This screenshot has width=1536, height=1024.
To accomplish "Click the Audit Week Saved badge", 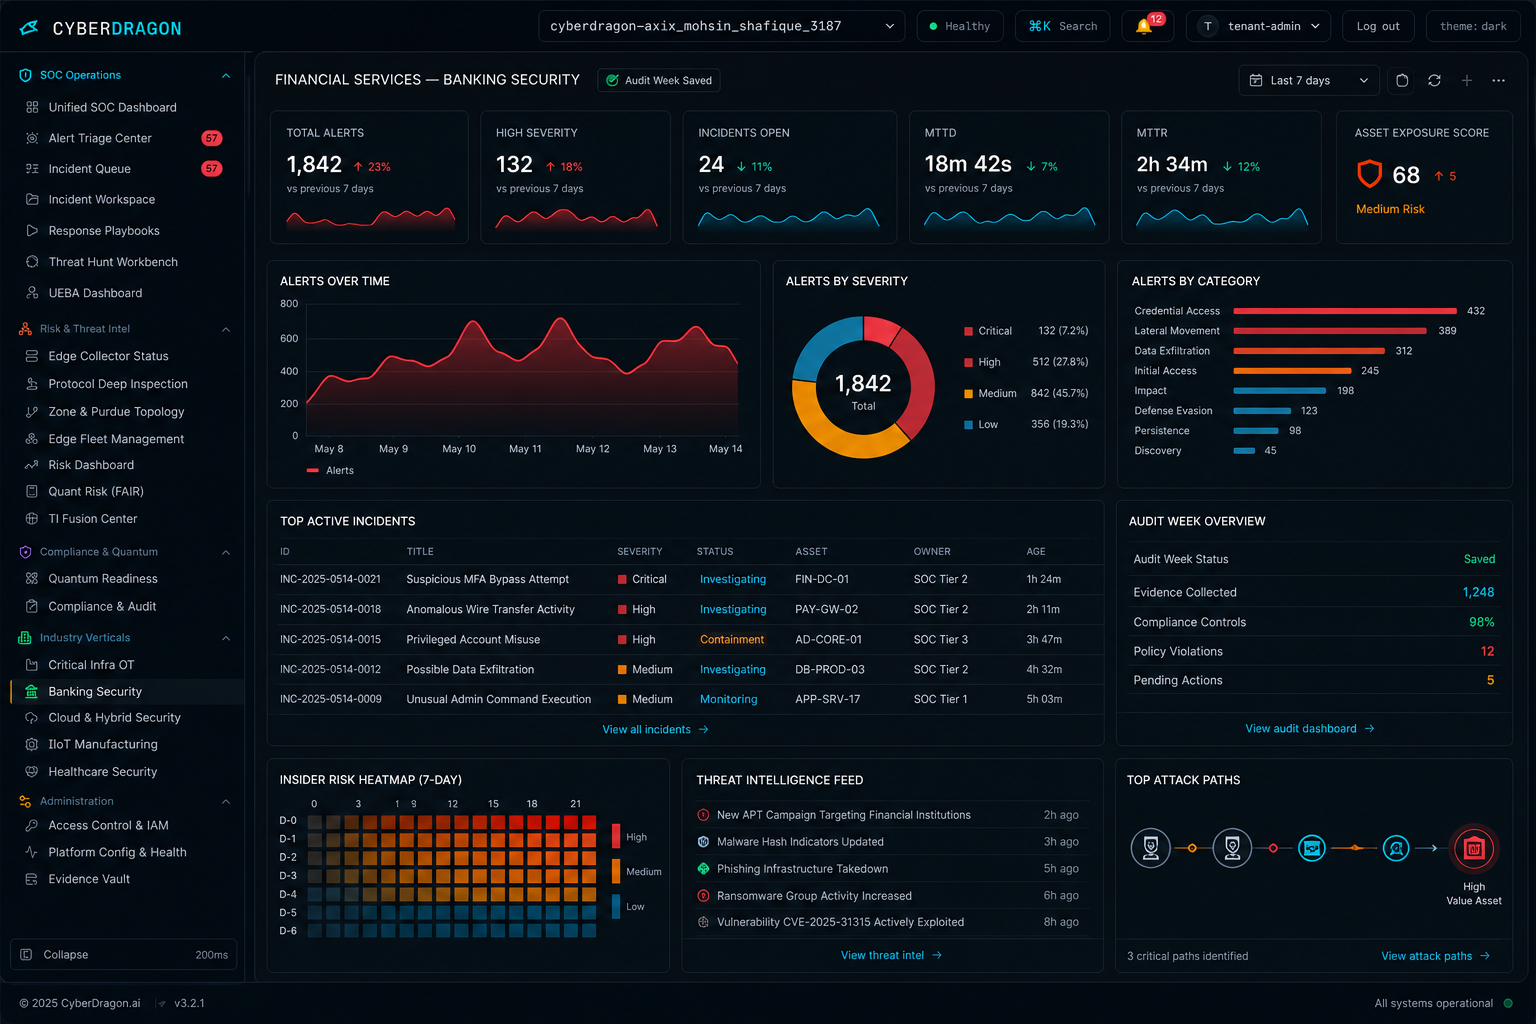I will coord(659,80).
